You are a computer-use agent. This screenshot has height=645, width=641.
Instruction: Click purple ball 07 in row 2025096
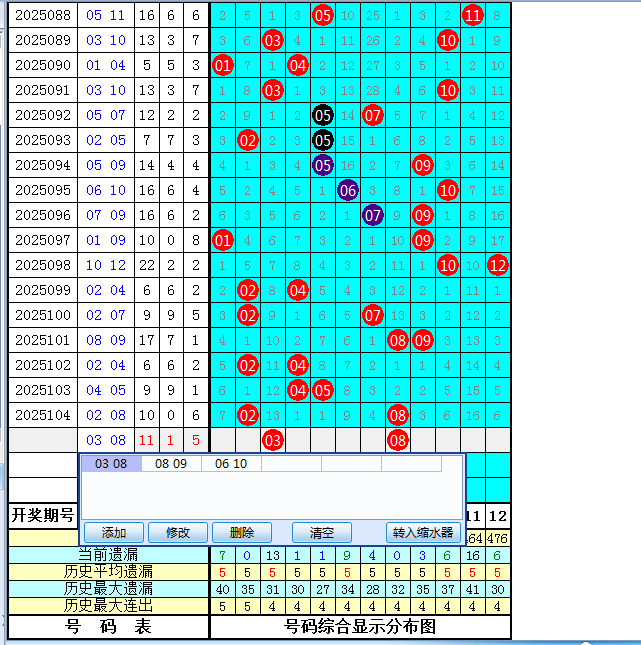[x=373, y=215]
